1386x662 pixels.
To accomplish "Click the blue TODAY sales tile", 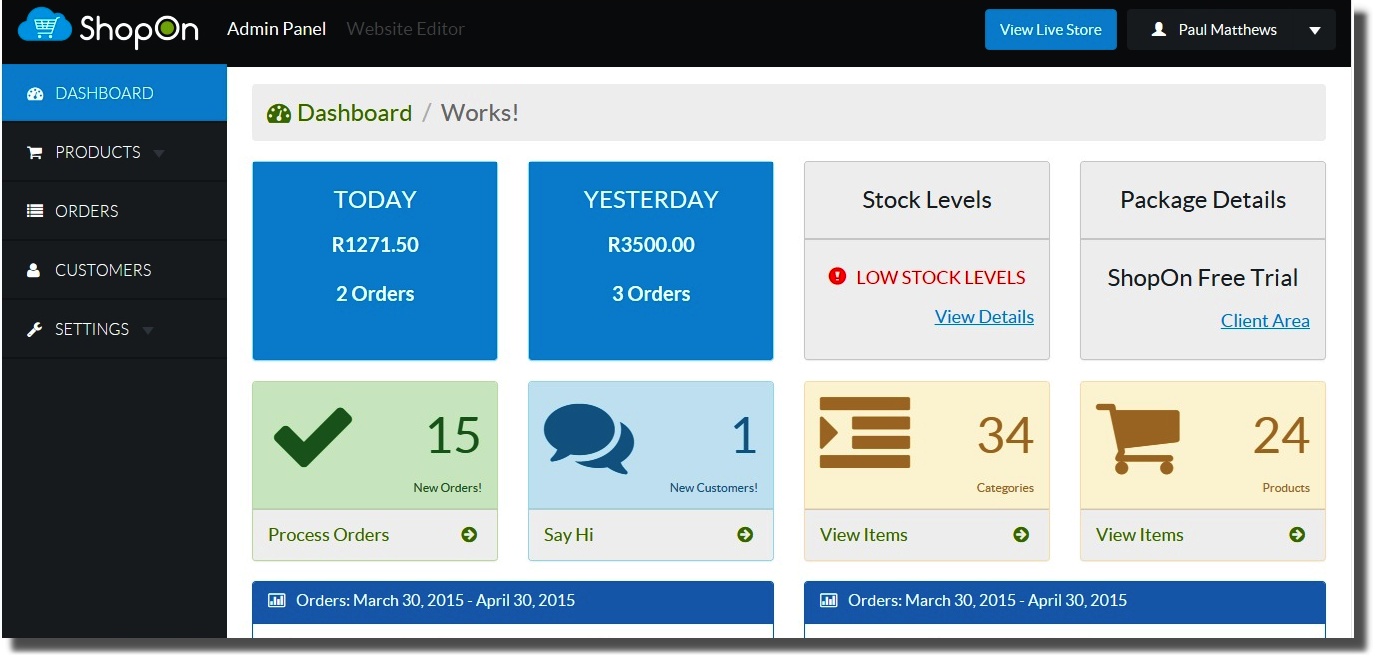I will coord(375,260).
